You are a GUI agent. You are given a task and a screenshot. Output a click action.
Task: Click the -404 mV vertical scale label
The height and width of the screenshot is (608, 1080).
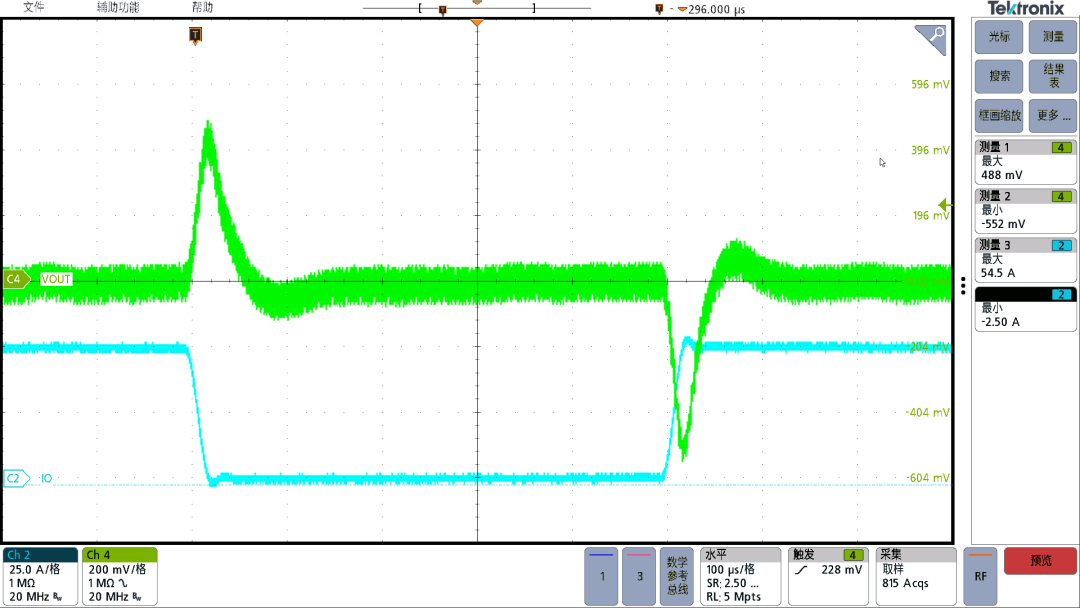(x=927, y=412)
